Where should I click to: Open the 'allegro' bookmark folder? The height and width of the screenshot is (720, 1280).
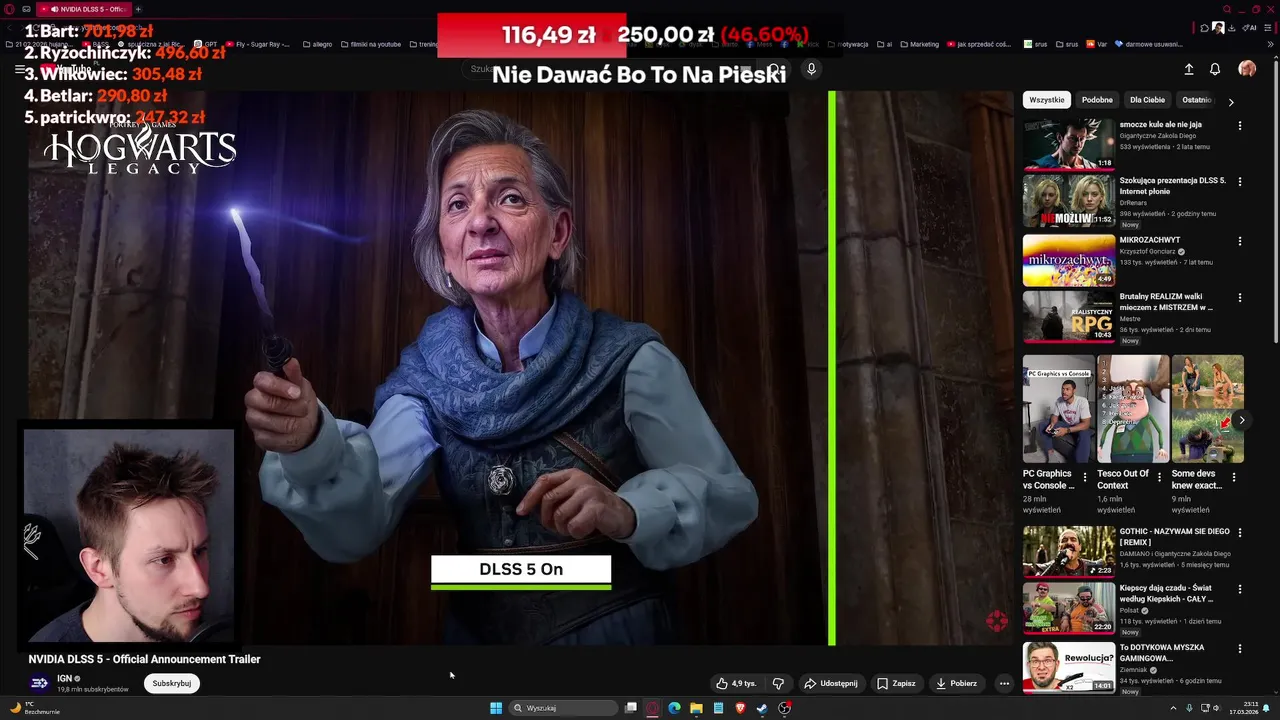click(x=317, y=44)
